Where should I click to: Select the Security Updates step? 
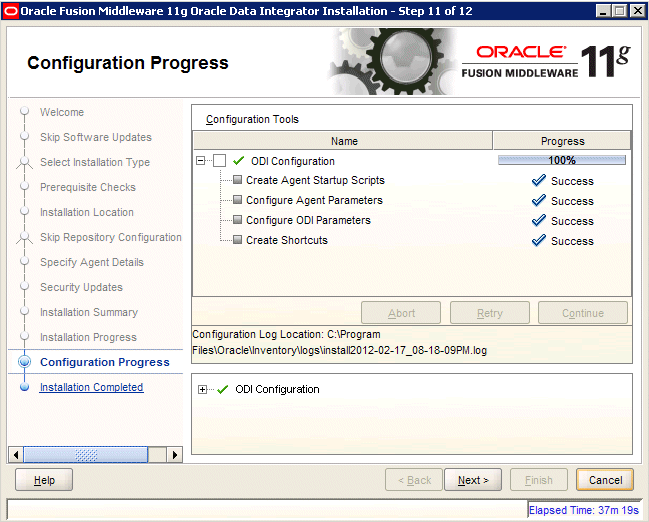click(x=81, y=287)
